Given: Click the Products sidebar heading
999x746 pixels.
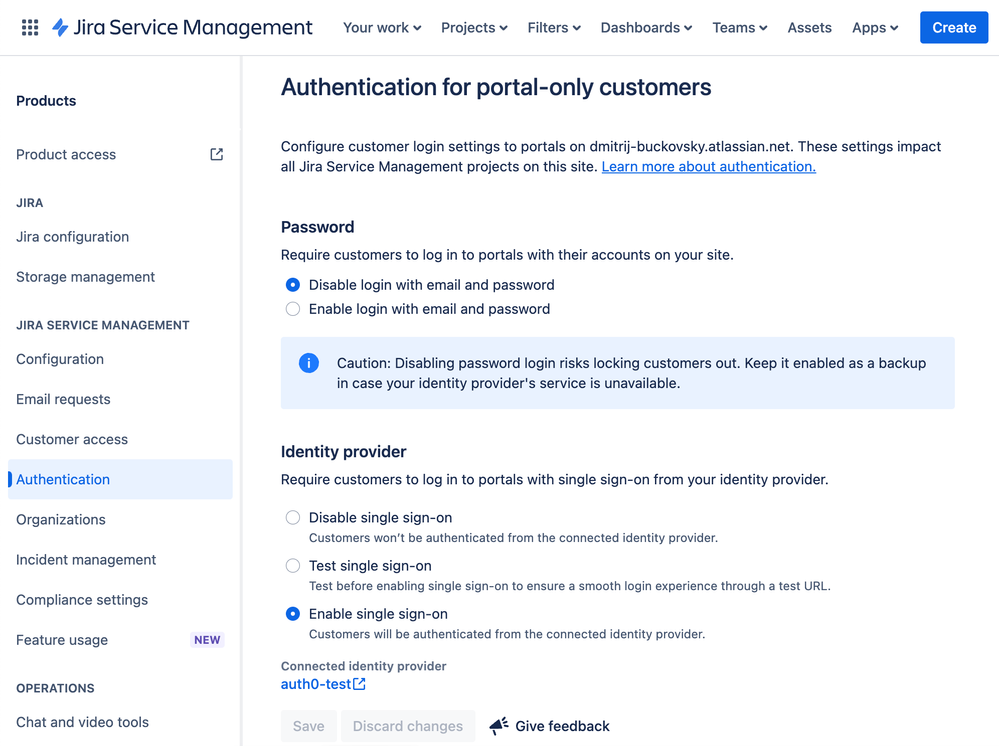Looking at the screenshot, I should (46, 101).
